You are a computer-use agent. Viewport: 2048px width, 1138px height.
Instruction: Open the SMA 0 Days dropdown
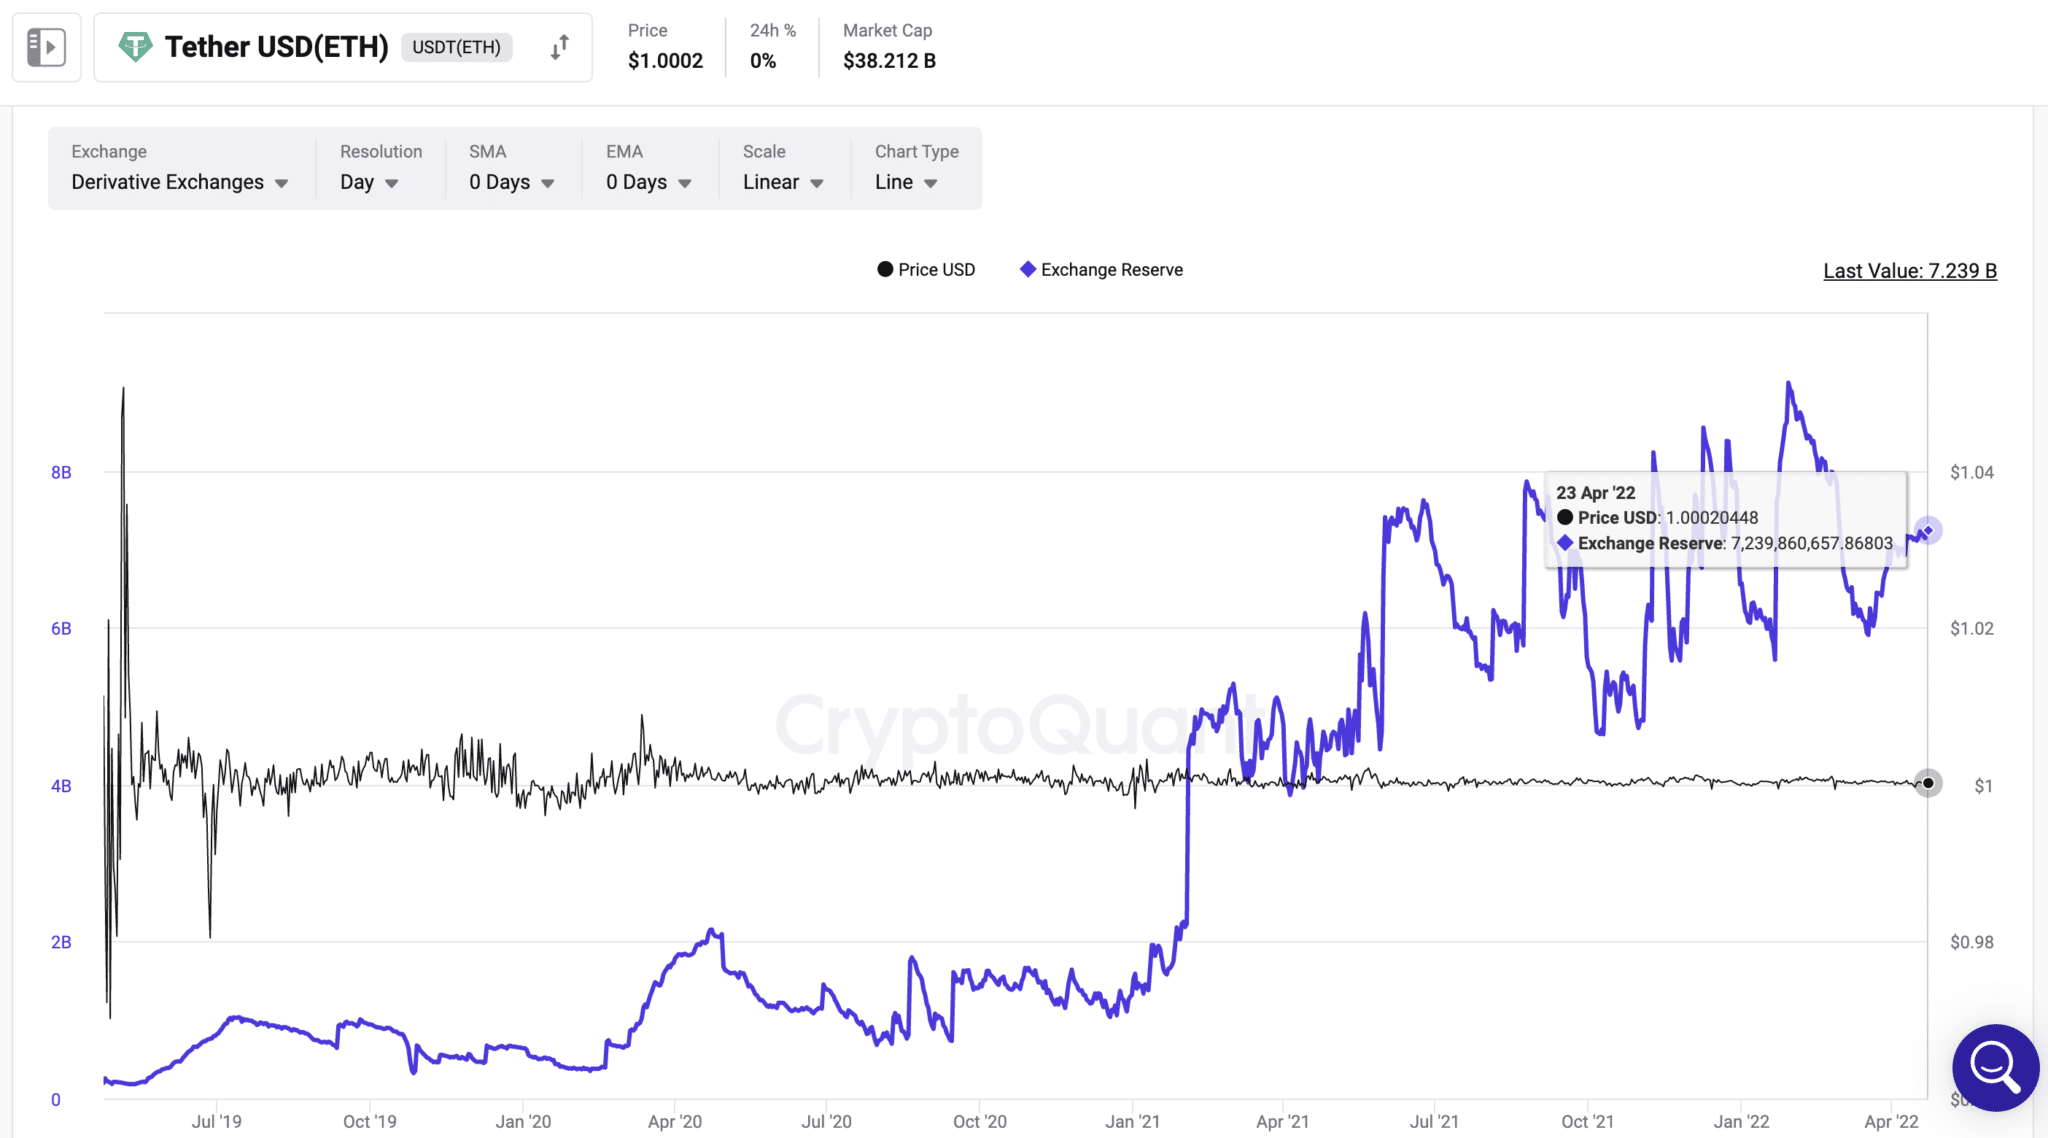point(511,182)
